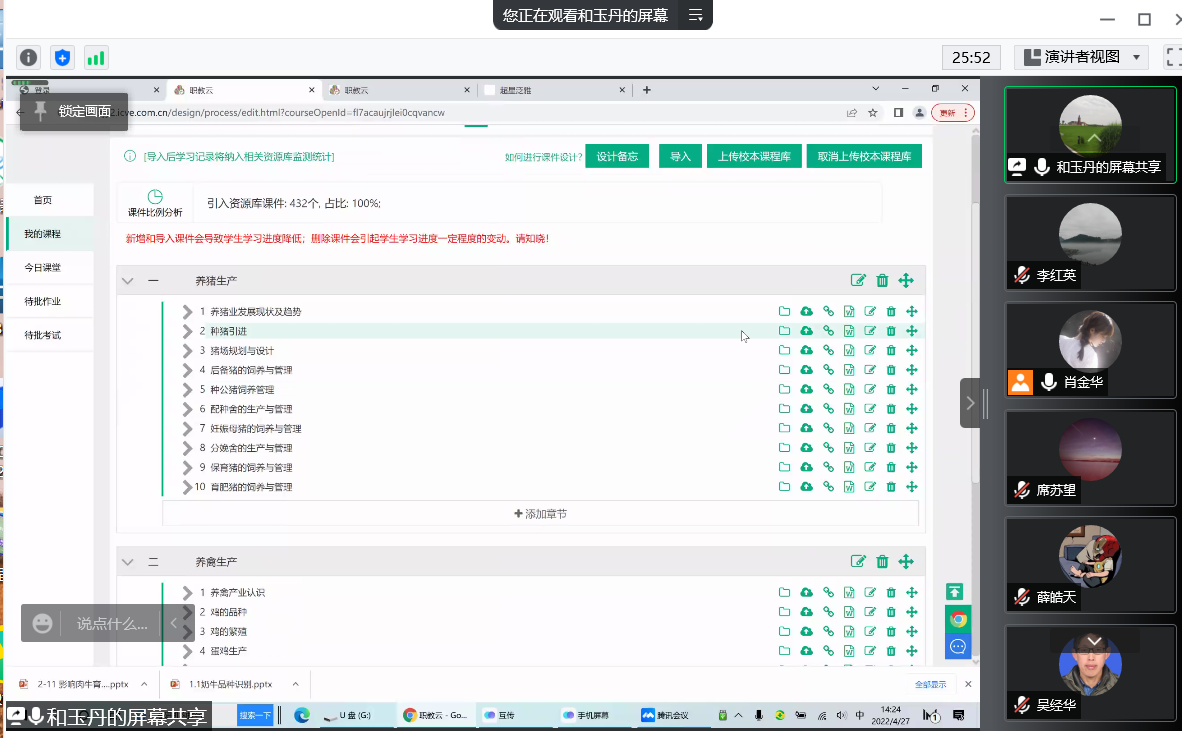
Task: Collapse the 养猪生产 module
Action: pos(127,281)
